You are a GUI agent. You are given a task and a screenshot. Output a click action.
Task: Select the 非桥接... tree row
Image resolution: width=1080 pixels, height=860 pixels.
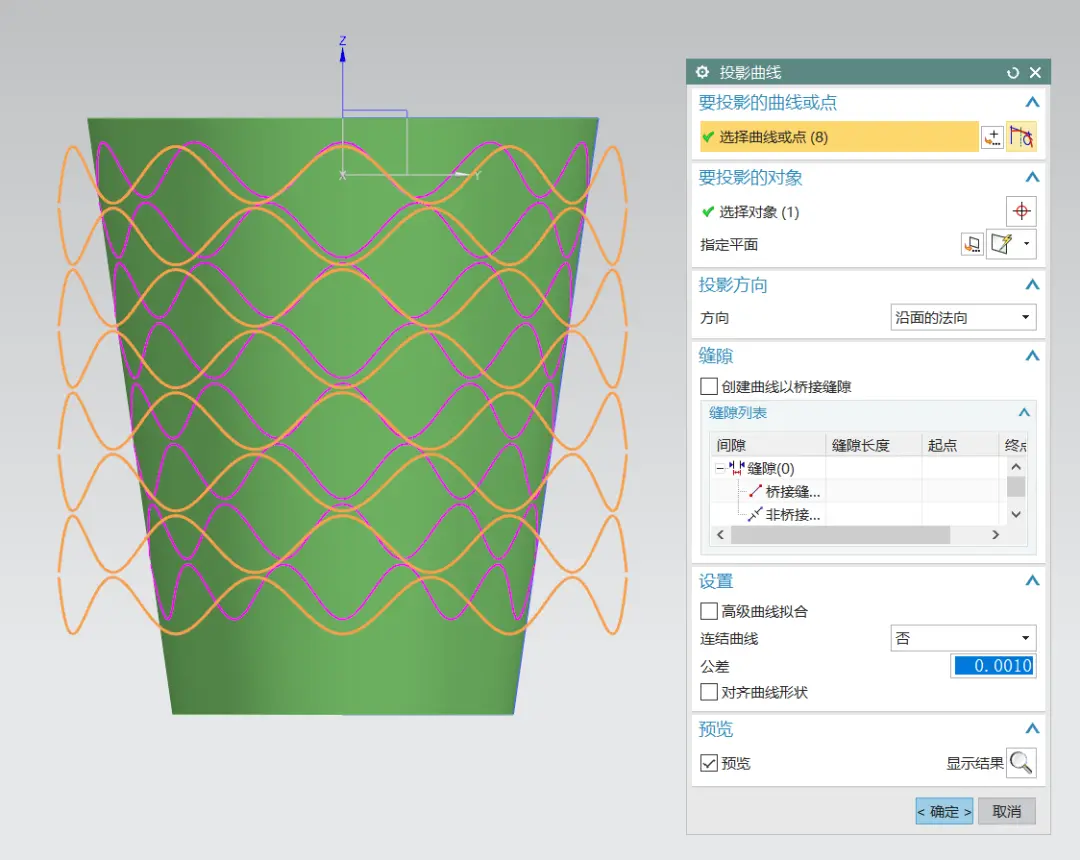[x=785, y=514]
